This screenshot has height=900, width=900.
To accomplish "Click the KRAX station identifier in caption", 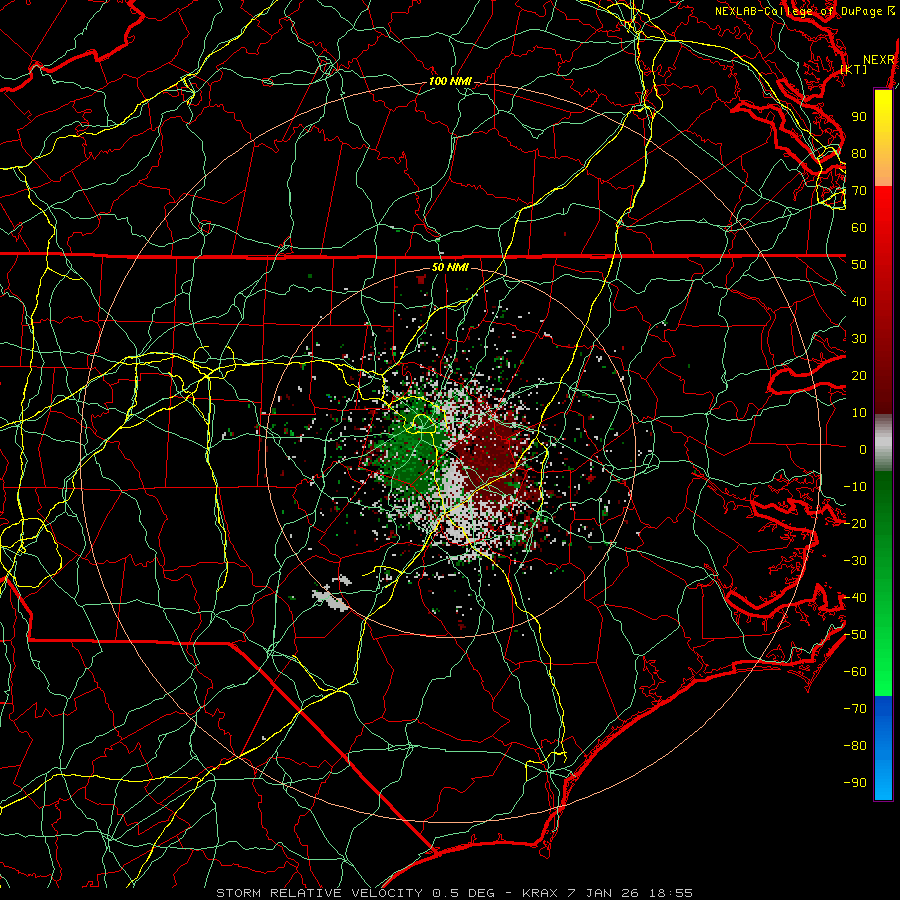I will click(x=540, y=893).
